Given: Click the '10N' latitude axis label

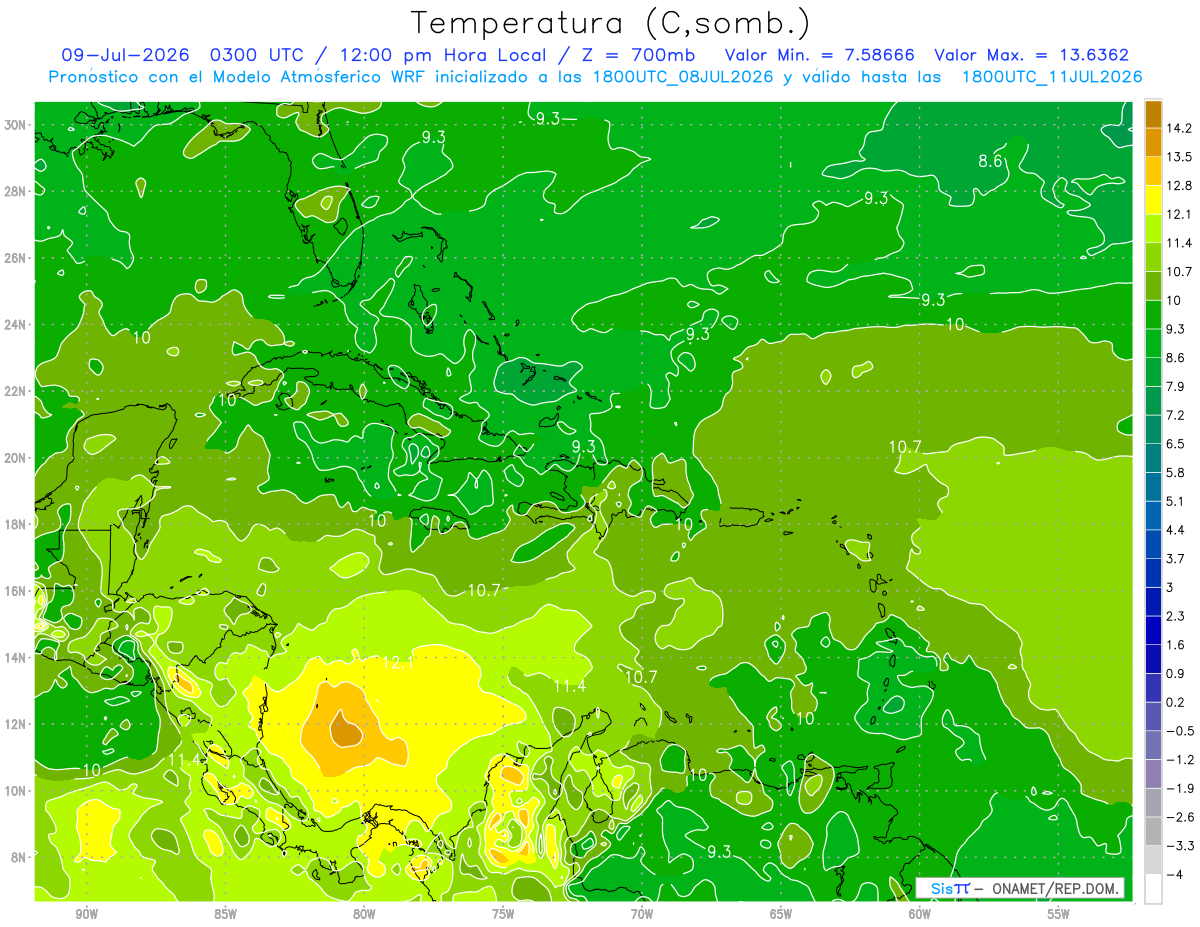Looking at the screenshot, I should pyautogui.click(x=16, y=791).
